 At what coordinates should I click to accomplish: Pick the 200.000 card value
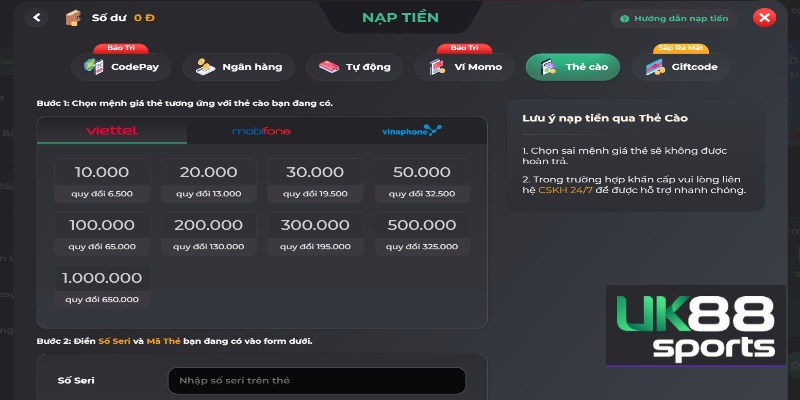pos(209,232)
